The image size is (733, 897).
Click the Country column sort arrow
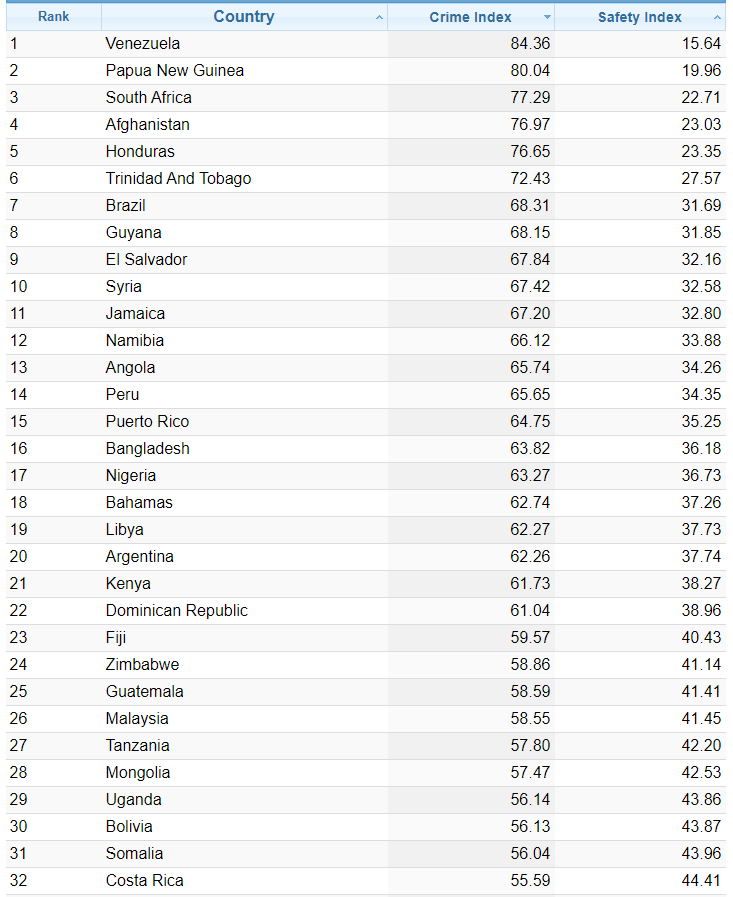point(379,18)
